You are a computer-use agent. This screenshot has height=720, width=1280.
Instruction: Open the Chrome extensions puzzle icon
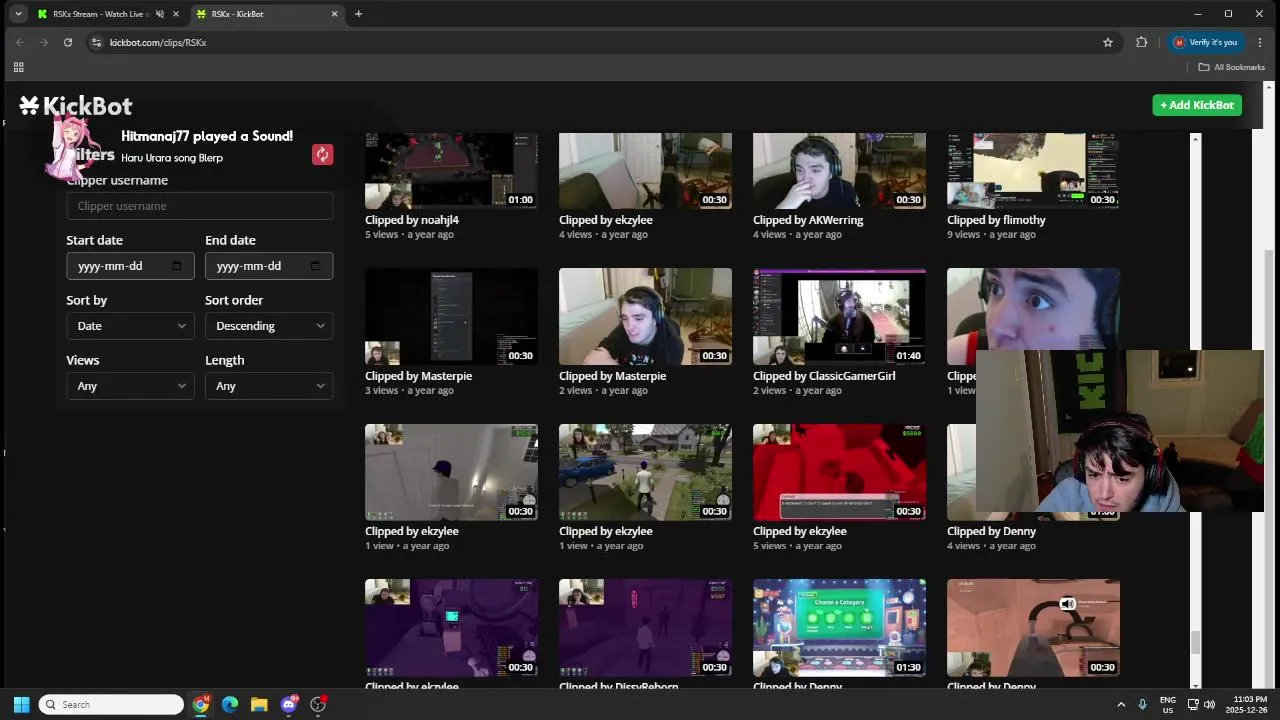(x=1141, y=42)
